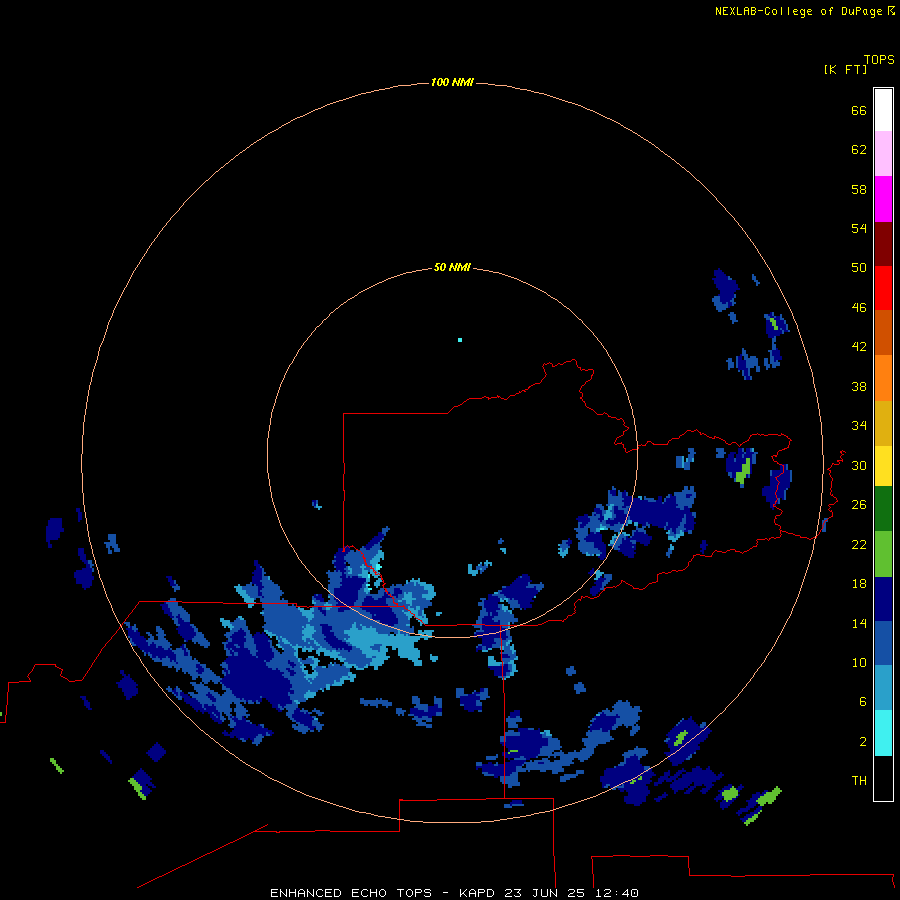Screen dimensions: 900x900
Task: Click the legend value 6
Action: click(863, 702)
